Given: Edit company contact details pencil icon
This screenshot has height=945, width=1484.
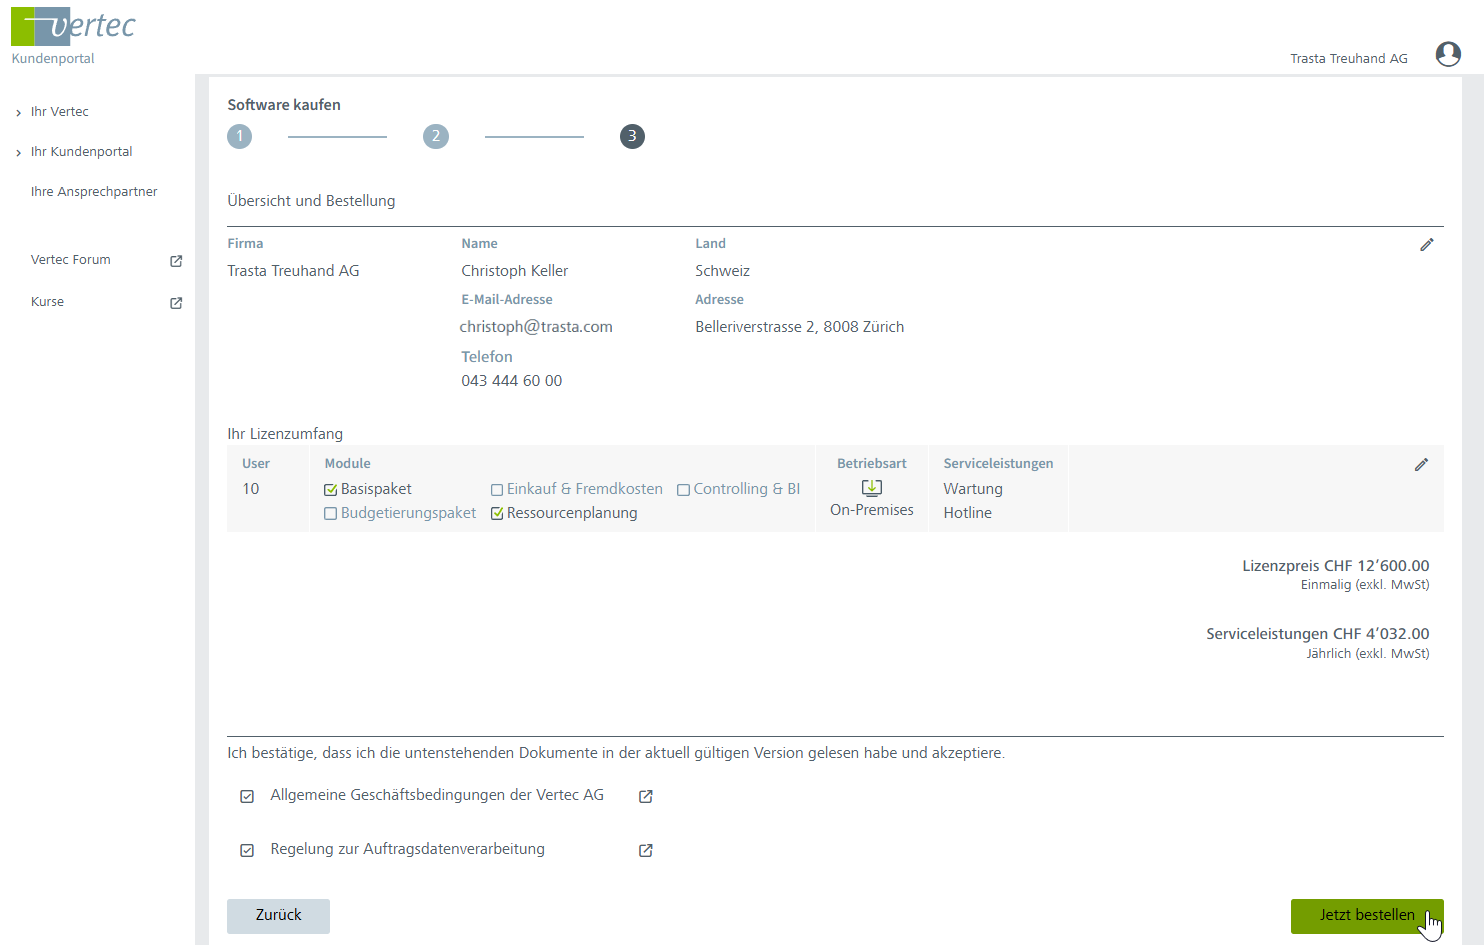Looking at the screenshot, I should click(x=1426, y=245).
